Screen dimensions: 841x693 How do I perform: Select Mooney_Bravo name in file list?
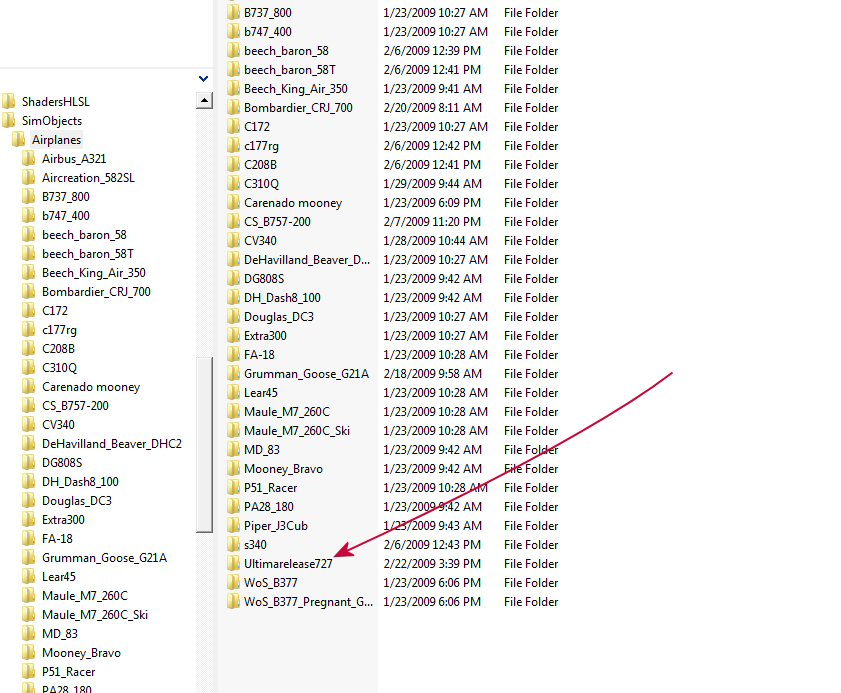tap(284, 468)
